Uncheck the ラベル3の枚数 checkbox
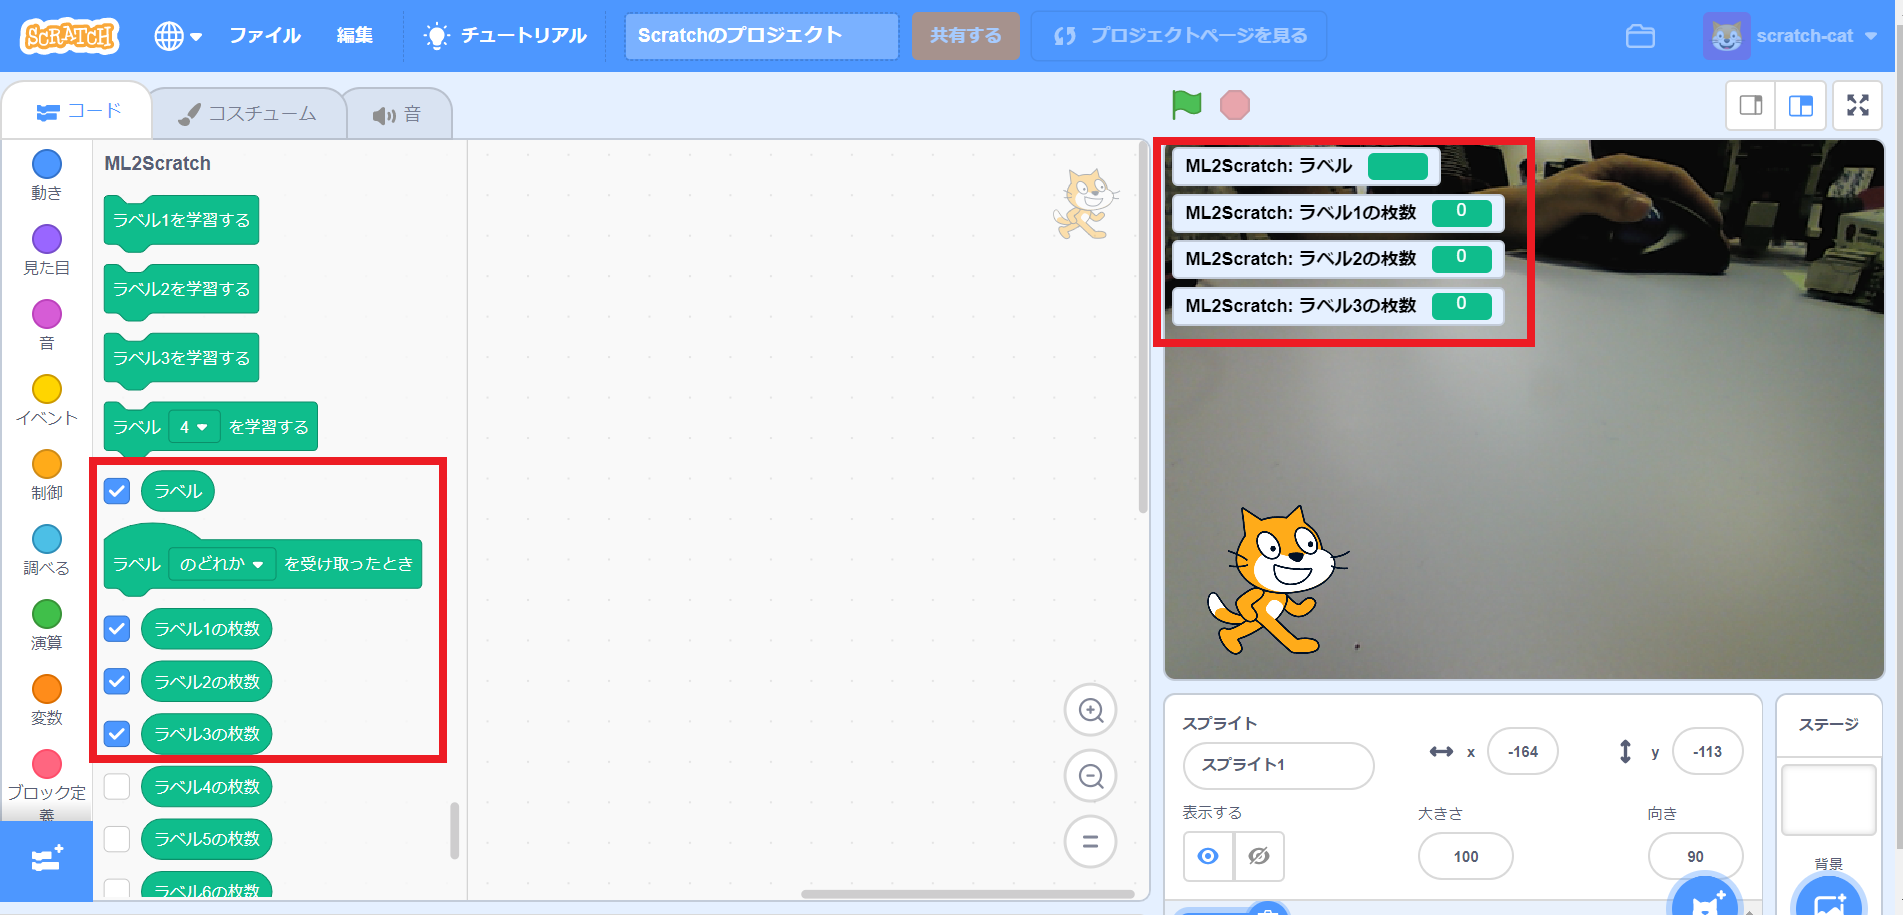 pyautogui.click(x=117, y=733)
